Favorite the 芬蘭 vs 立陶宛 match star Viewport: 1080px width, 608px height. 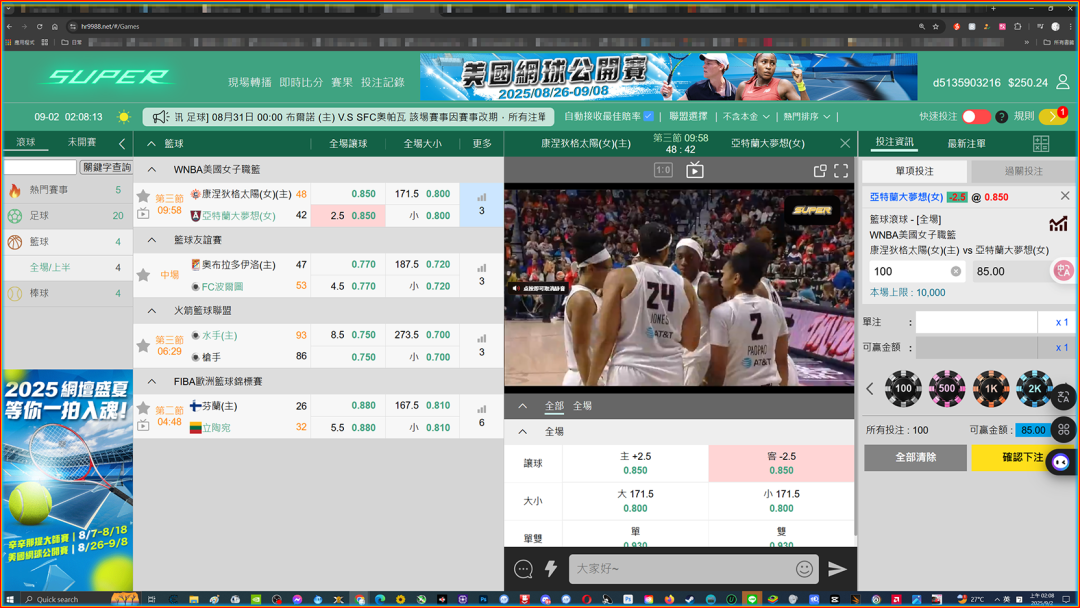143,408
